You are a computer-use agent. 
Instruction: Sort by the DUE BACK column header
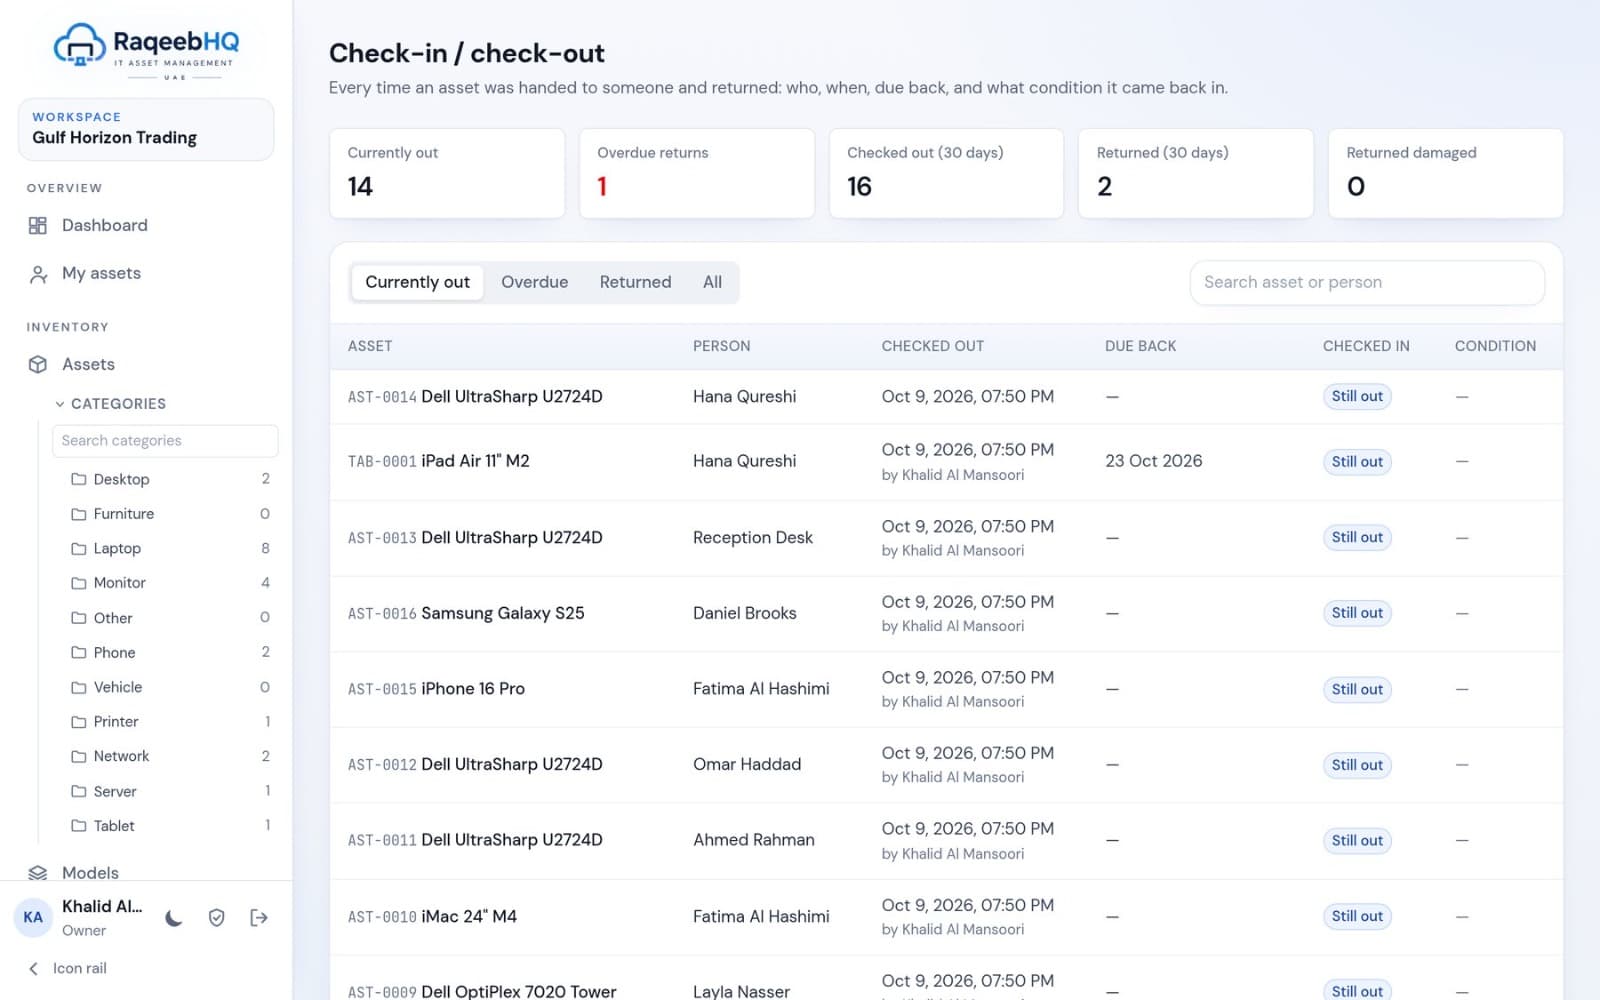click(x=1140, y=346)
